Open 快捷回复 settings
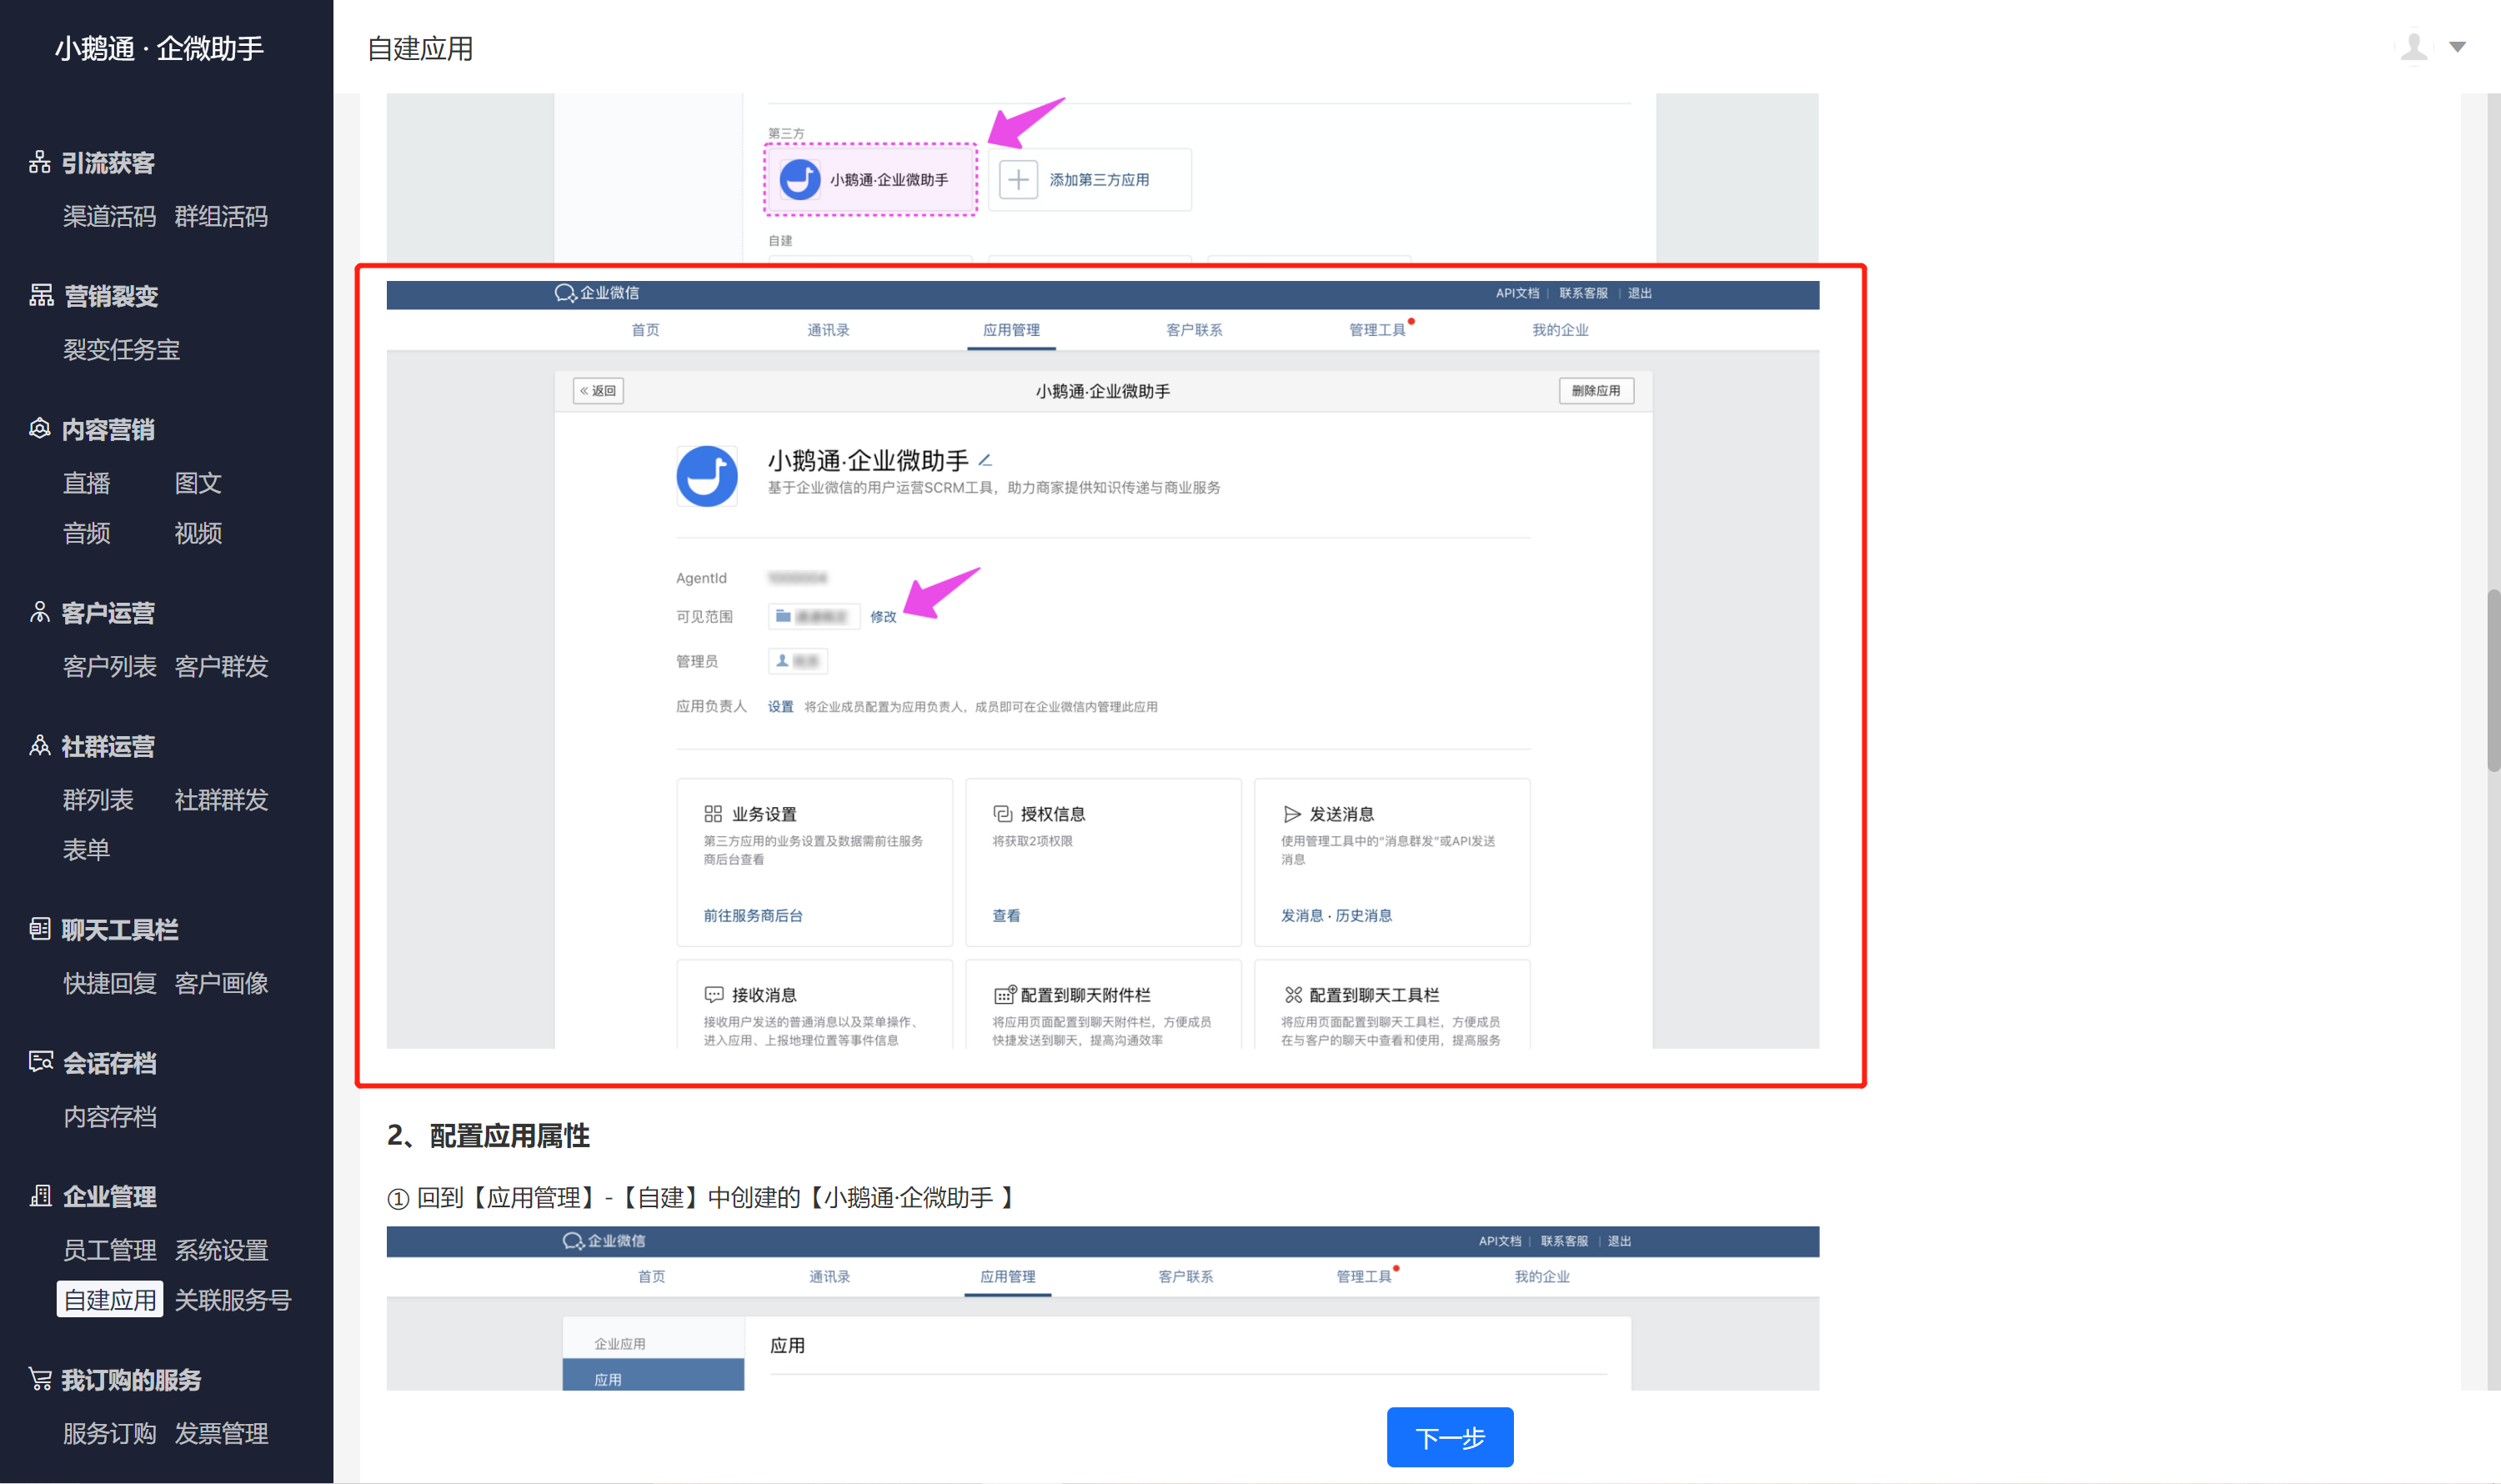 pos(110,983)
